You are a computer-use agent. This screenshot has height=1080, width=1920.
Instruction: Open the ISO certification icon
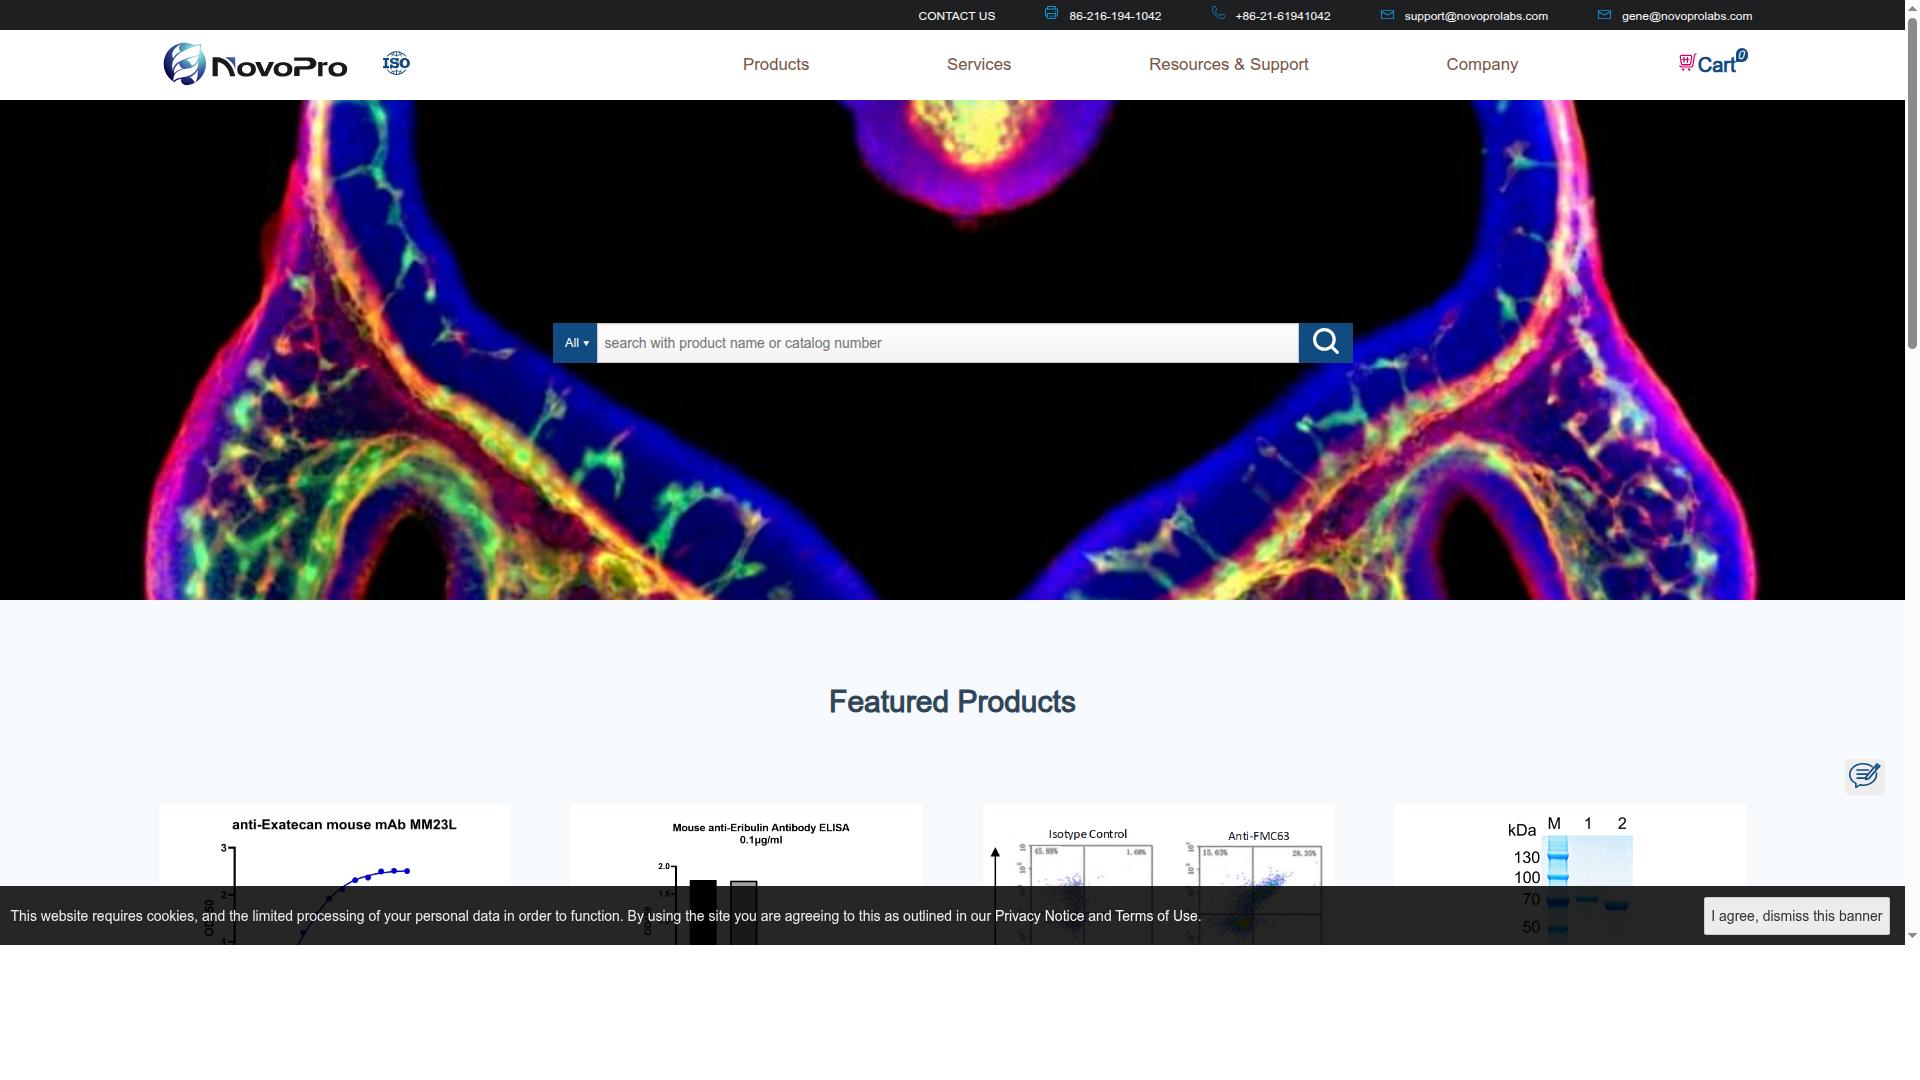[396, 64]
